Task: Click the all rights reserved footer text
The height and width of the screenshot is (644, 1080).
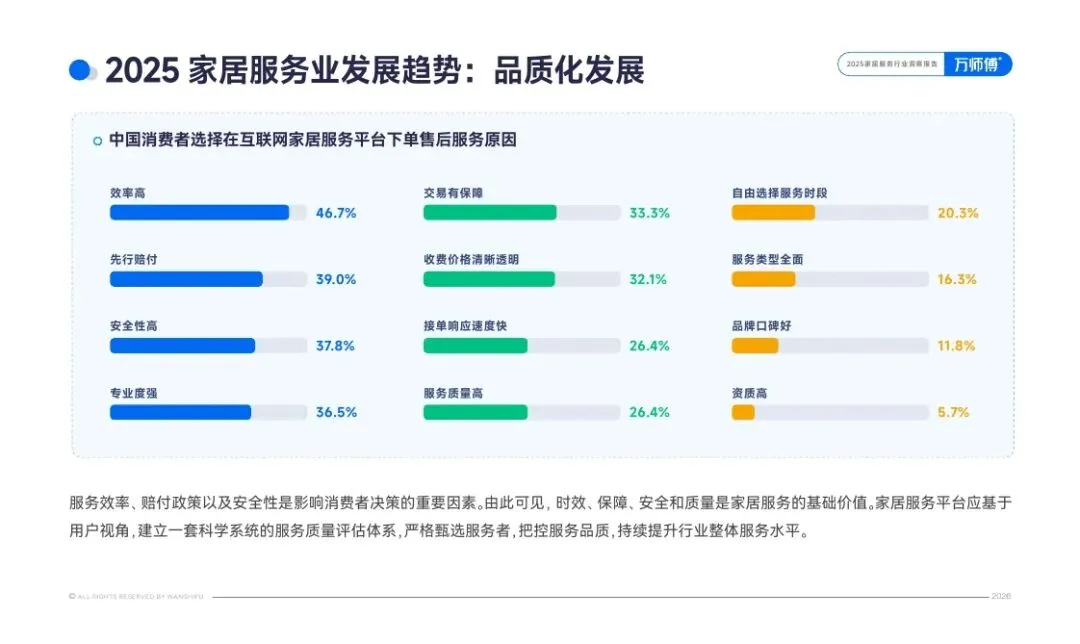Action: tap(136, 596)
